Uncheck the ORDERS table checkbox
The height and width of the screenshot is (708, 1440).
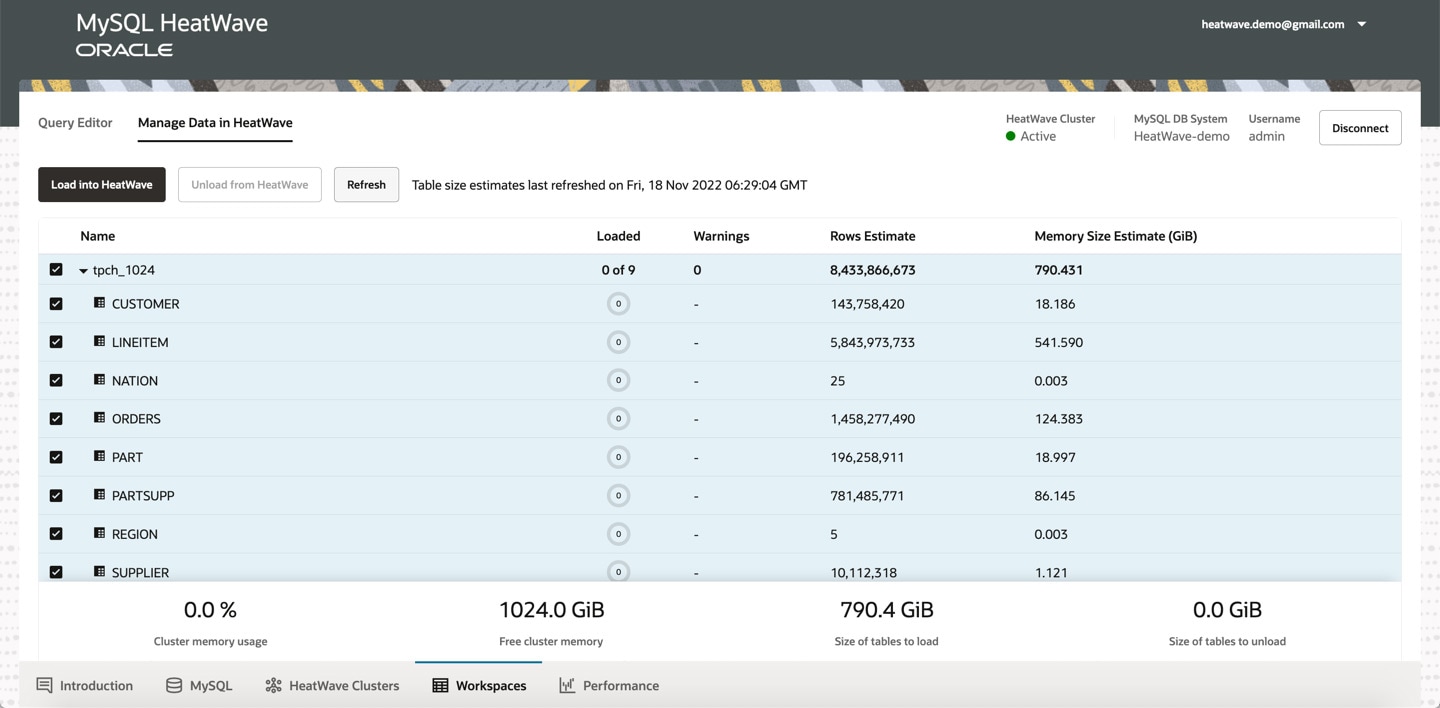(x=56, y=418)
